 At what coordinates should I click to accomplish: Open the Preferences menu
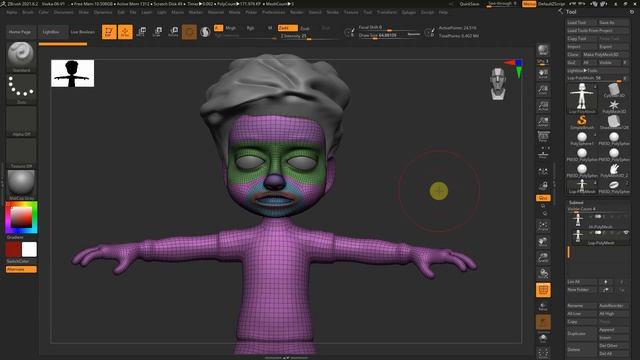point(273,12)
